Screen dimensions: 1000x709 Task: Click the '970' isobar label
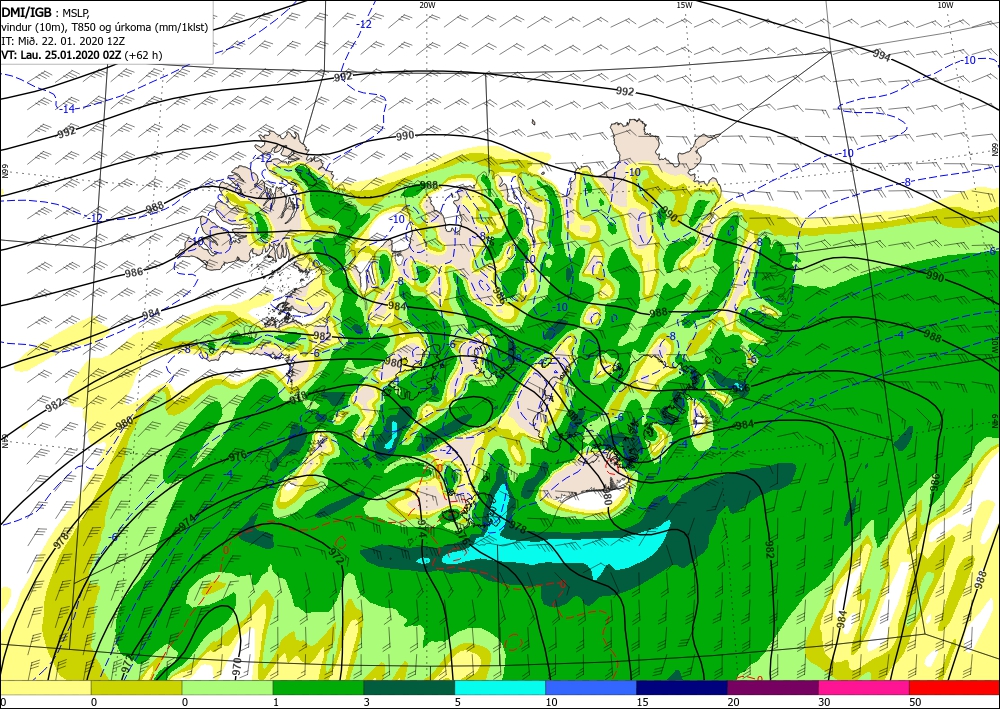[237, 667]
